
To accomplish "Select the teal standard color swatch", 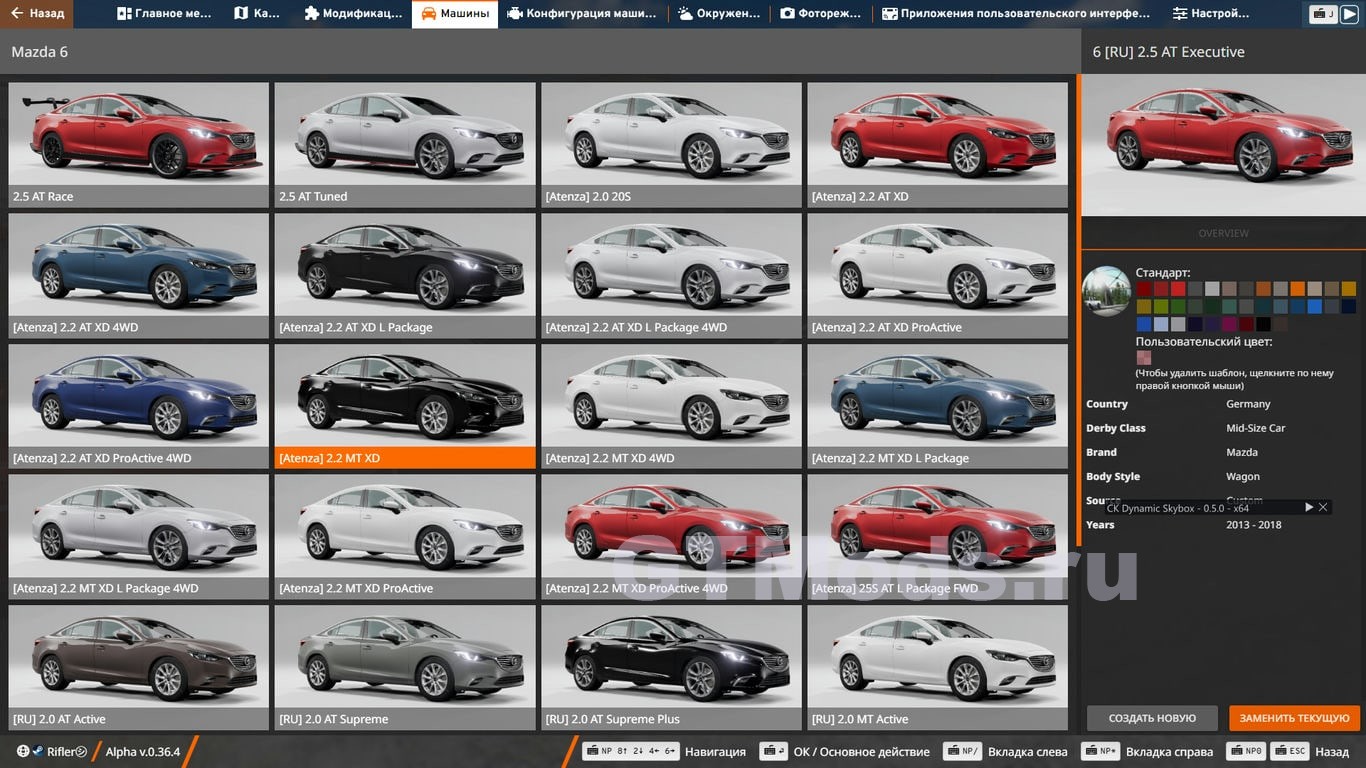I will click(x=1229, y=306).
